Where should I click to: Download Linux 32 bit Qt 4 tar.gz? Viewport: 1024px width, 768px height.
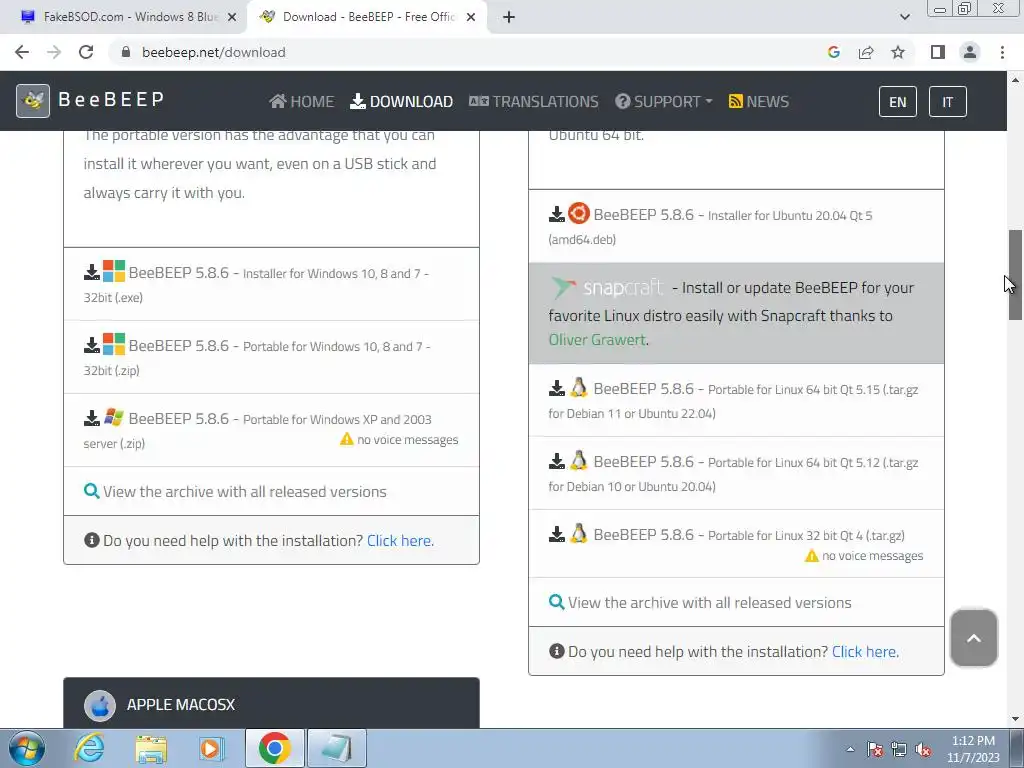coord(736,544)
